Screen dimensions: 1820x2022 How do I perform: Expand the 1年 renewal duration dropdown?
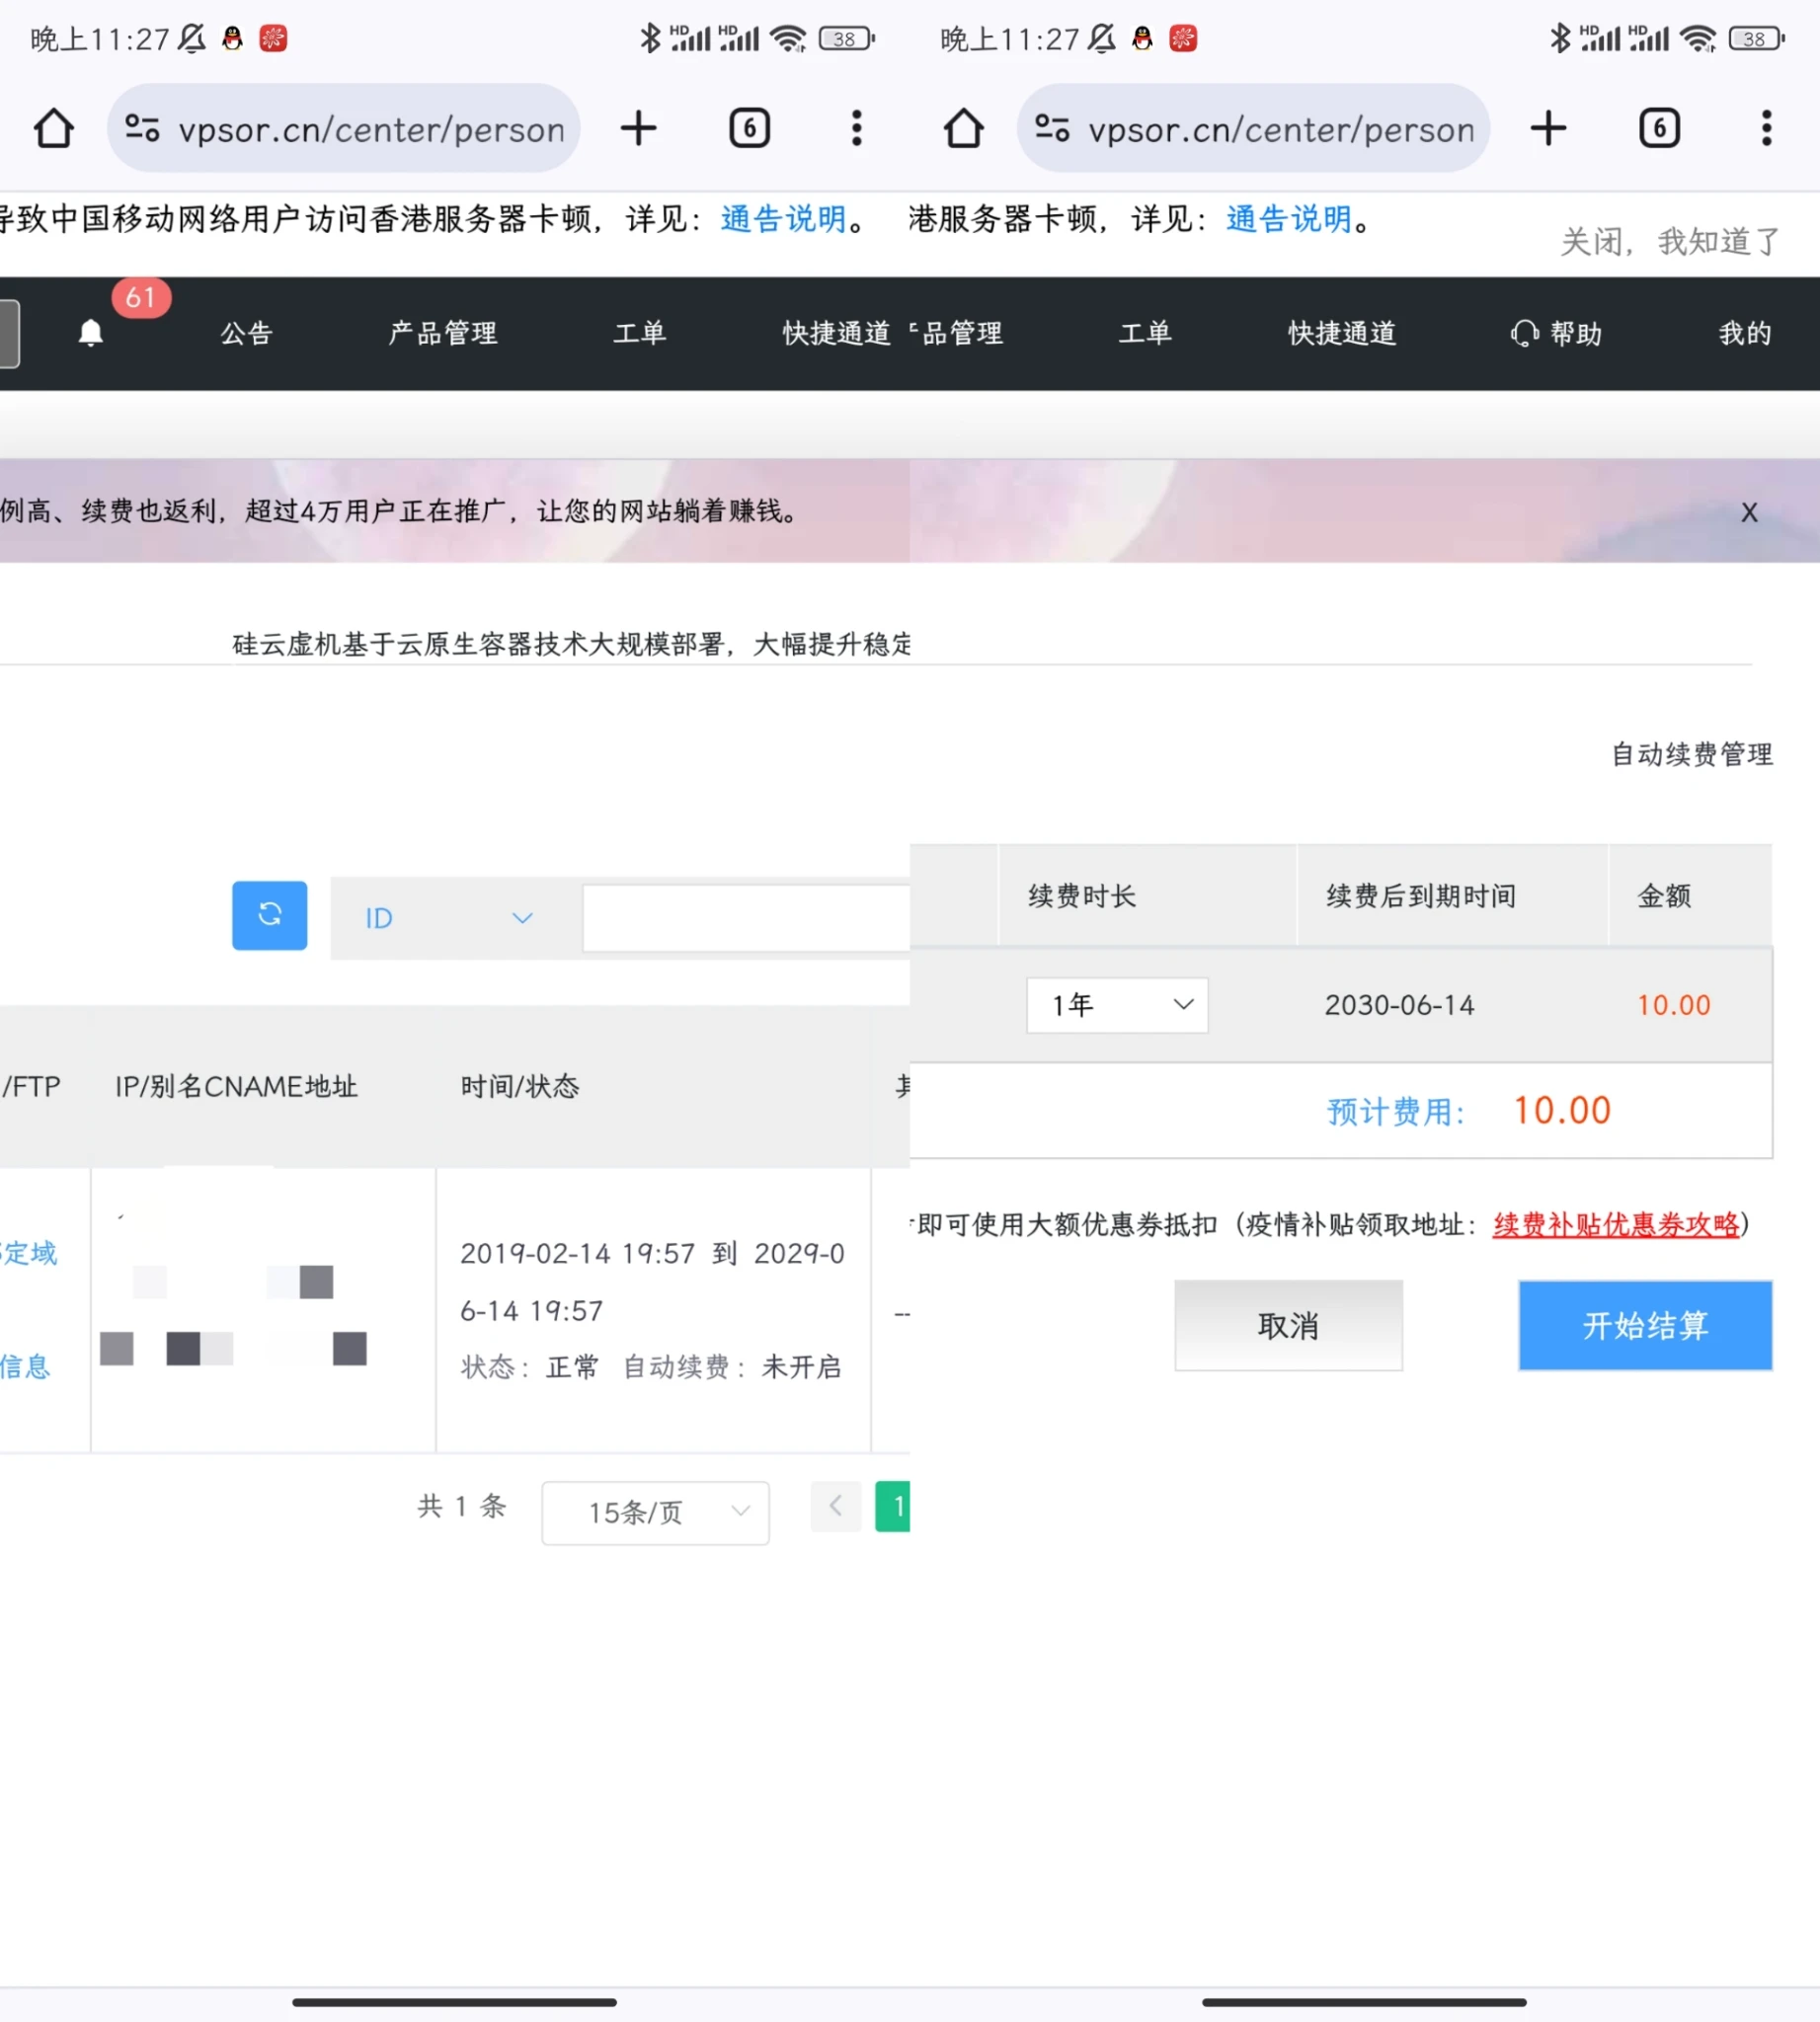click(x=1117, y=1005)
